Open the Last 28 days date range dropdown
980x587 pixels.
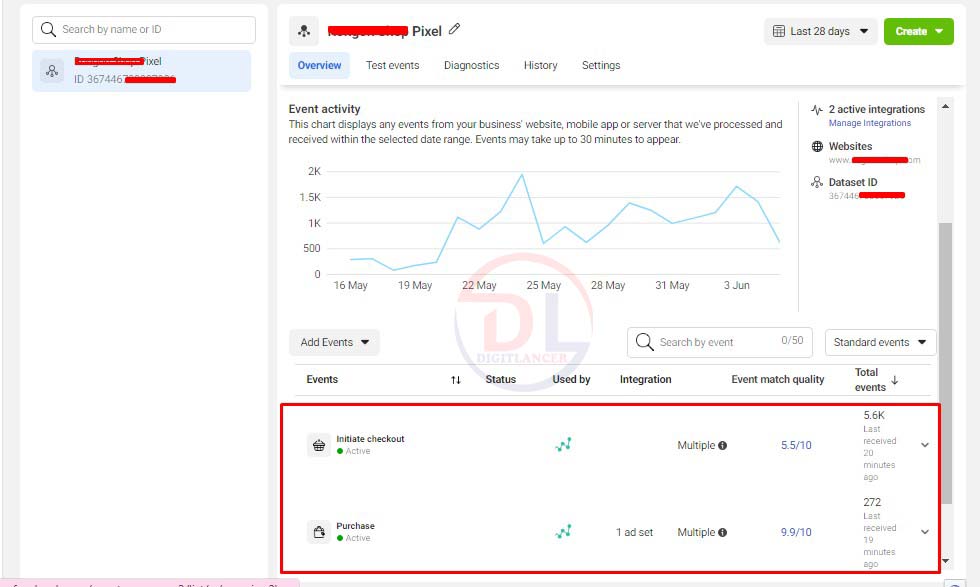point(820,31)
